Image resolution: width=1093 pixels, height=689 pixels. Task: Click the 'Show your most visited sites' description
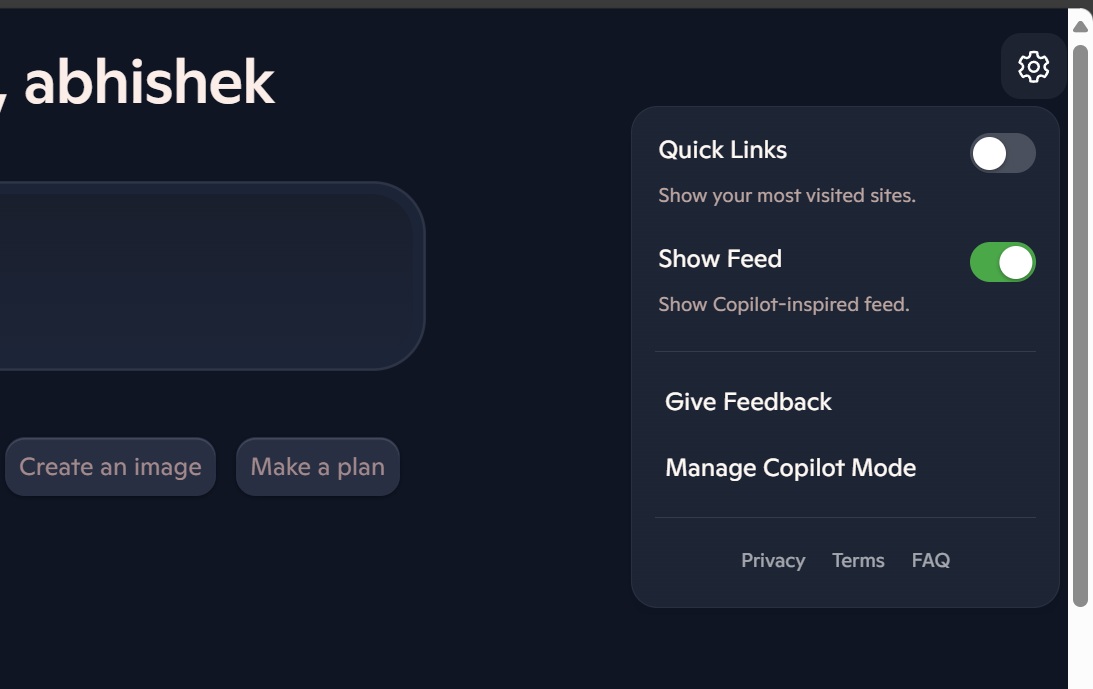[x=786, y=196]
